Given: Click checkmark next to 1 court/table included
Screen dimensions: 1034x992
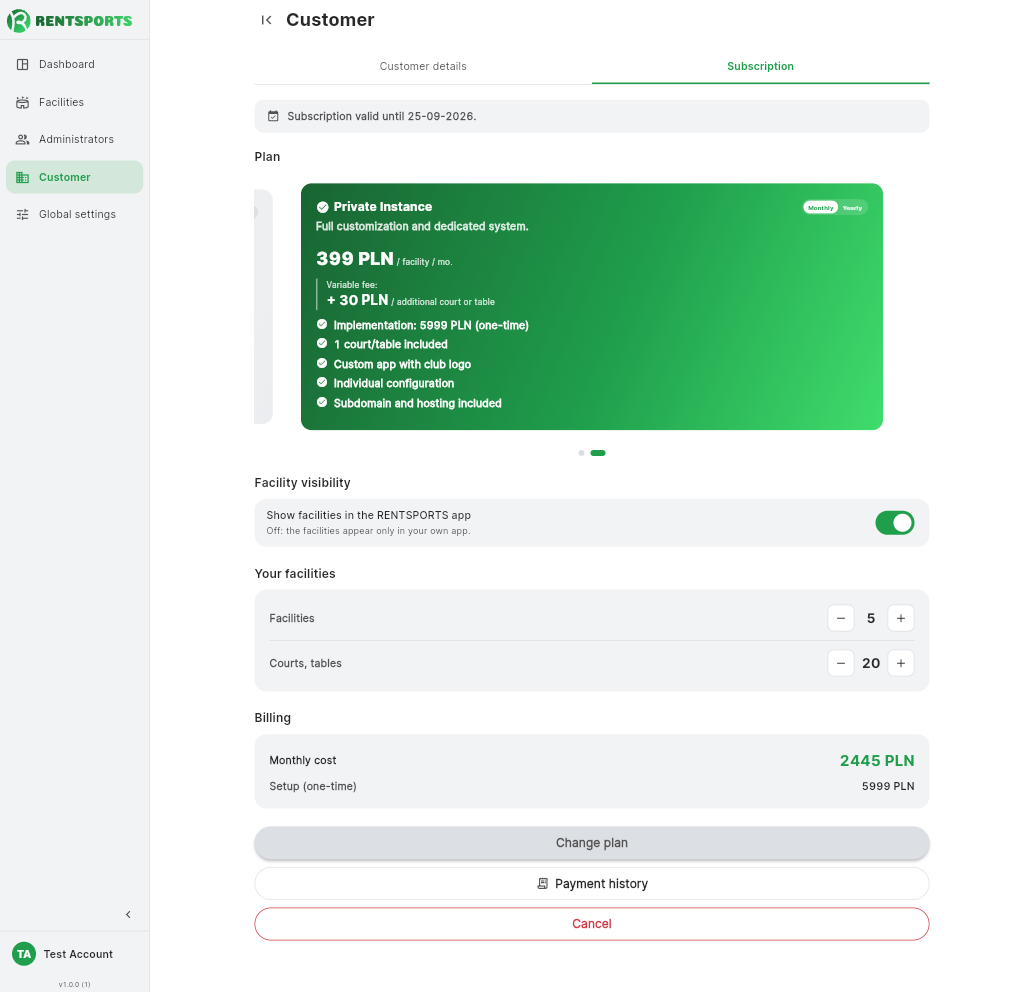Looking at the screenshot, I should pyautogui.click(x=322, y=343).
